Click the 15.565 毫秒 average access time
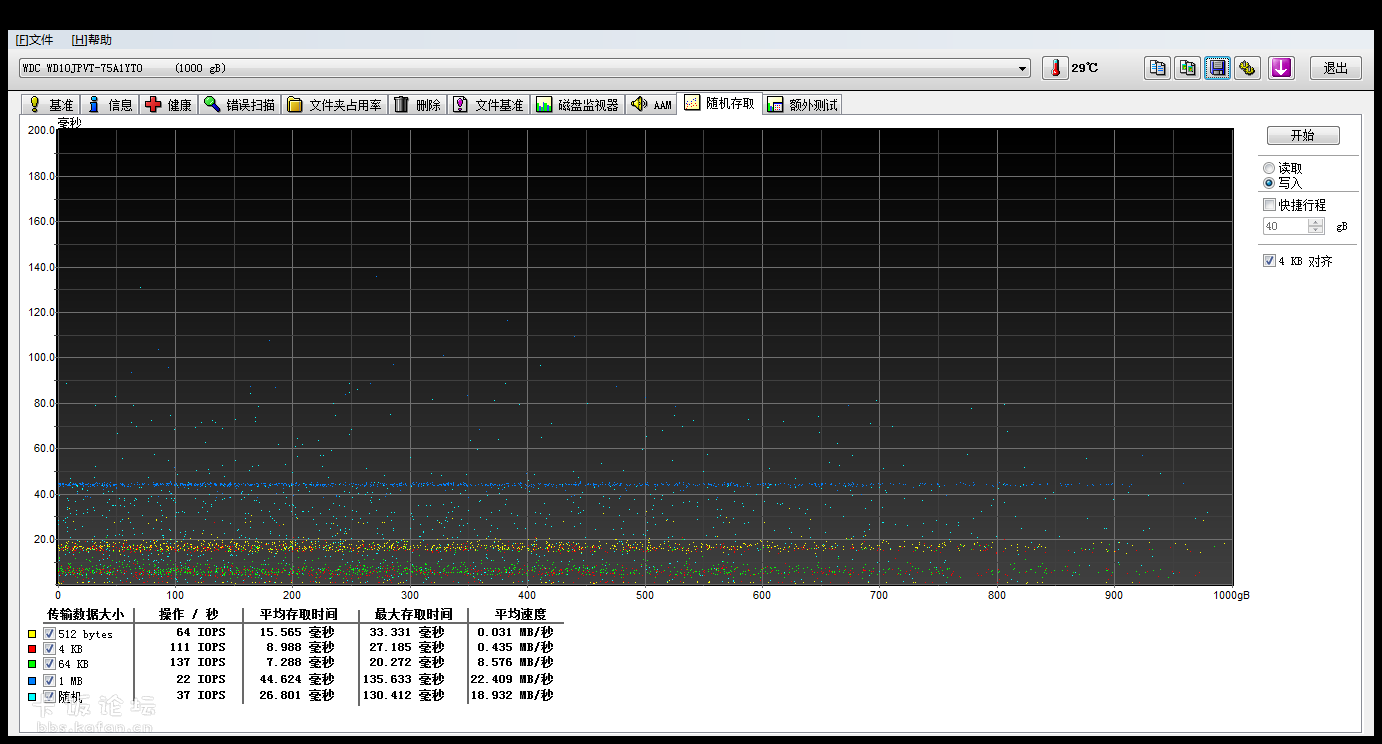The image size is (1382, 744). pos(297,632)
